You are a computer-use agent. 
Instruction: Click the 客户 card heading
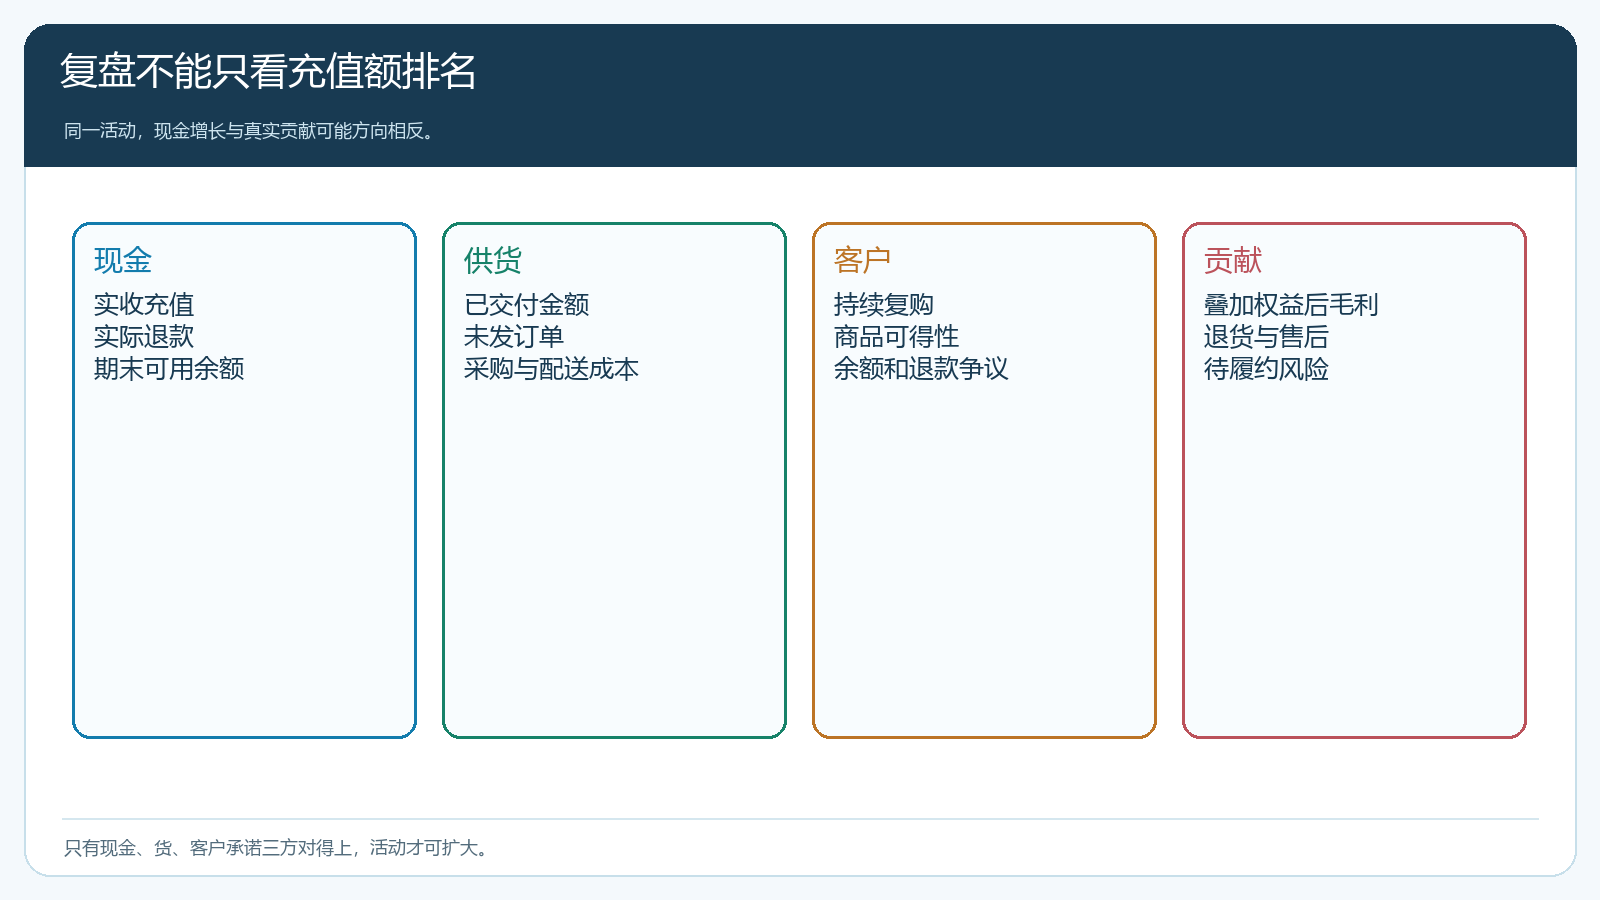(863, 260)
